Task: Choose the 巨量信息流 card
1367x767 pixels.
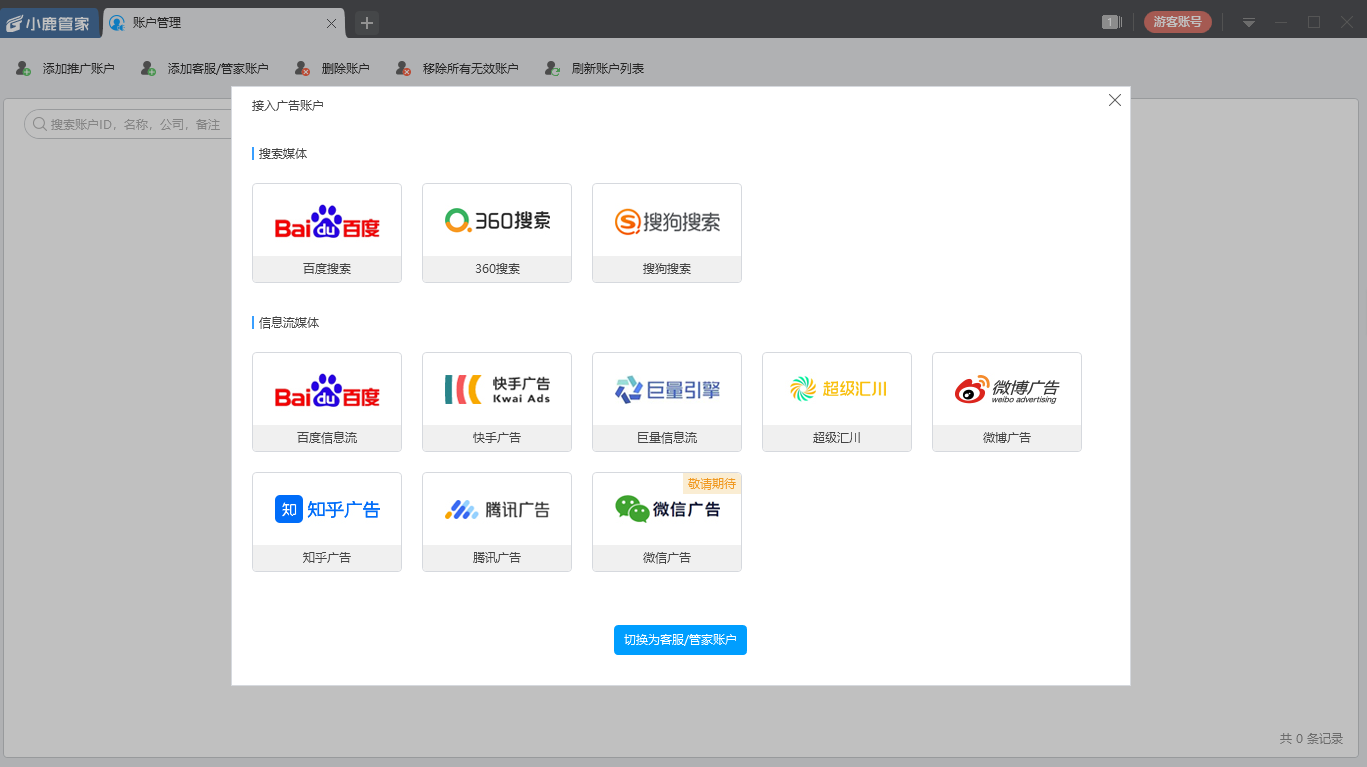Action: (667, 402)
